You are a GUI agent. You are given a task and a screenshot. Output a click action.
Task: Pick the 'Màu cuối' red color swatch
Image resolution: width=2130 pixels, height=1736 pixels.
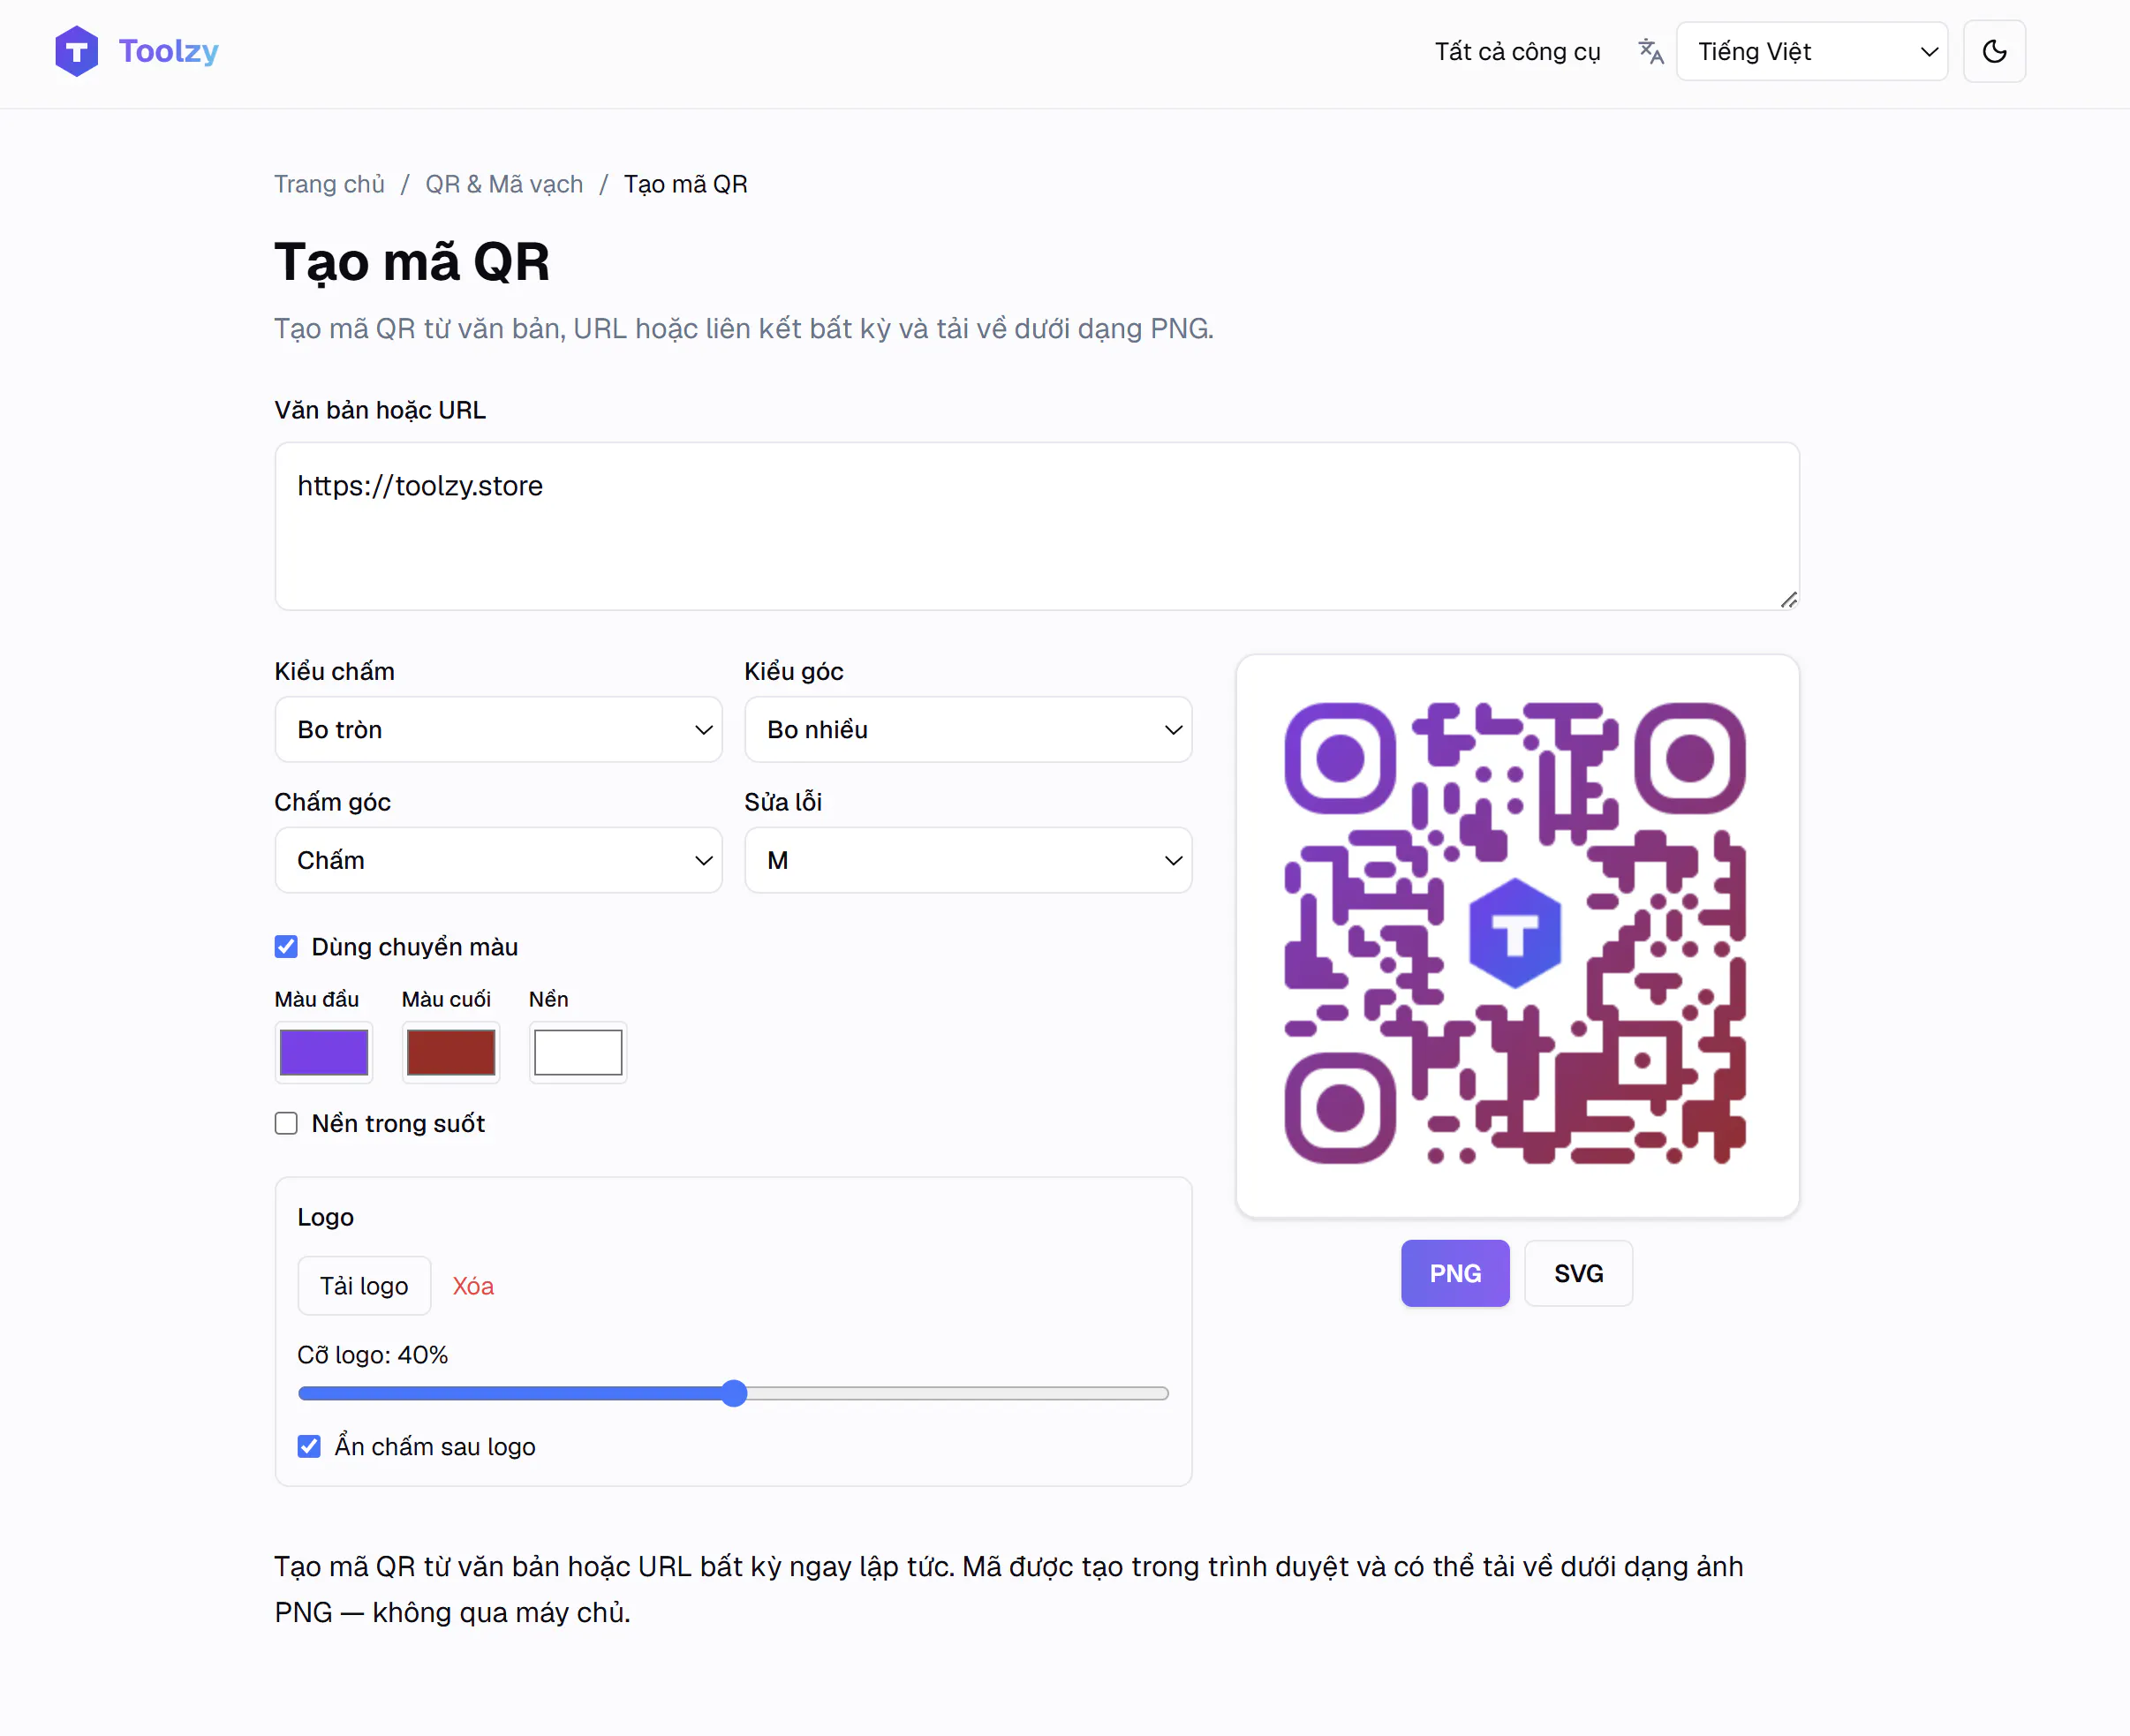(451, 1052)
